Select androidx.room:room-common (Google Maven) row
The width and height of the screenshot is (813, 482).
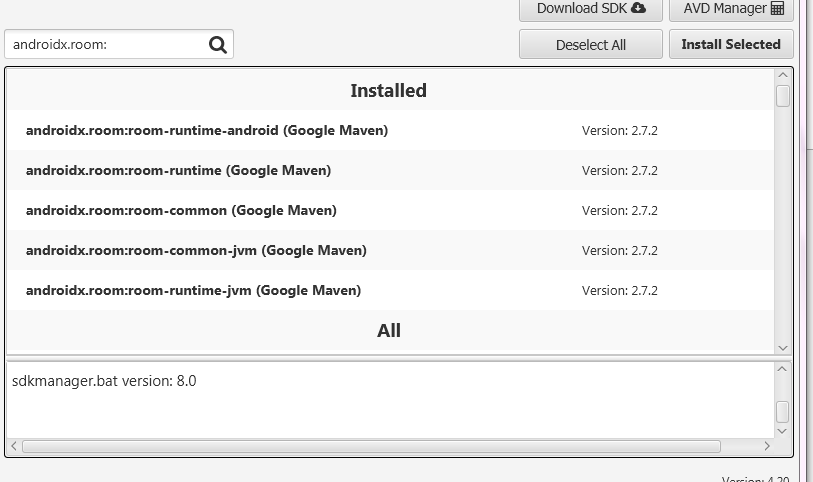point(390,210)
